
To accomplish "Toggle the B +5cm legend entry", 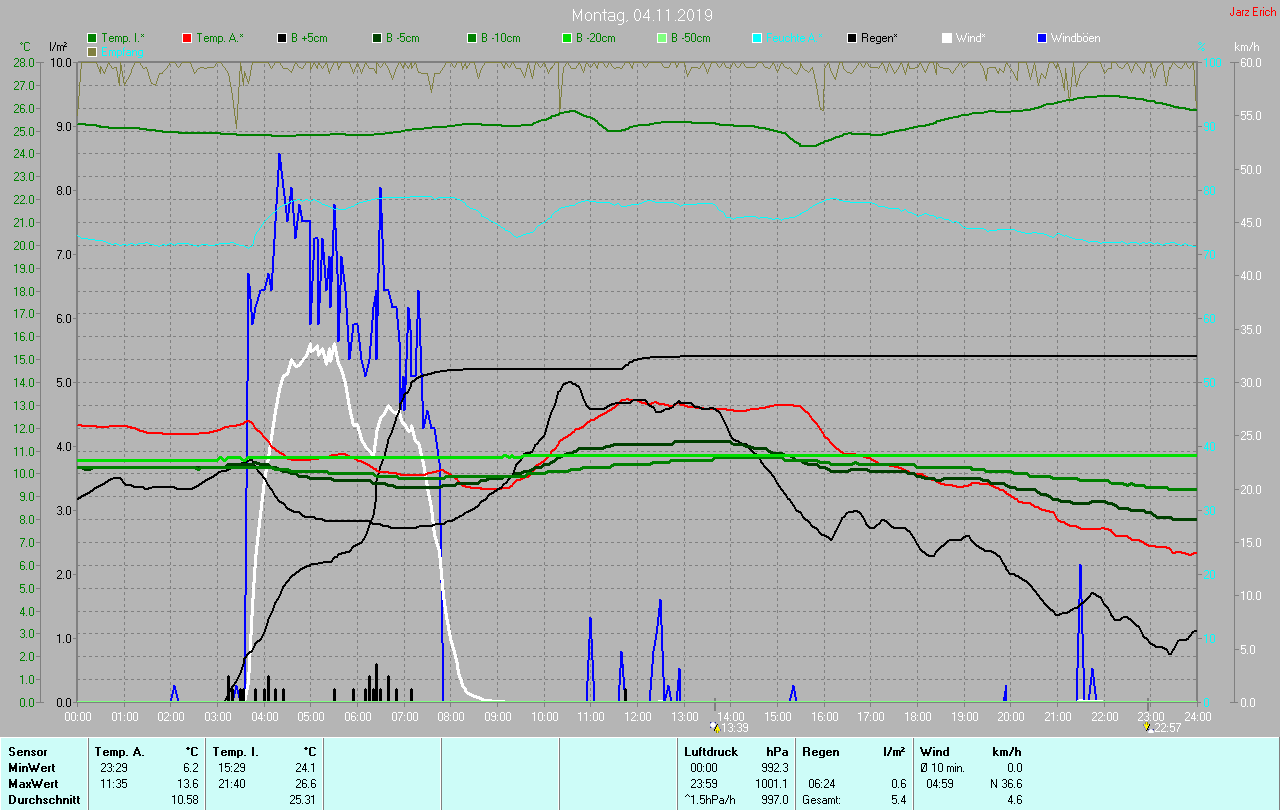I will tap(282, 38).
